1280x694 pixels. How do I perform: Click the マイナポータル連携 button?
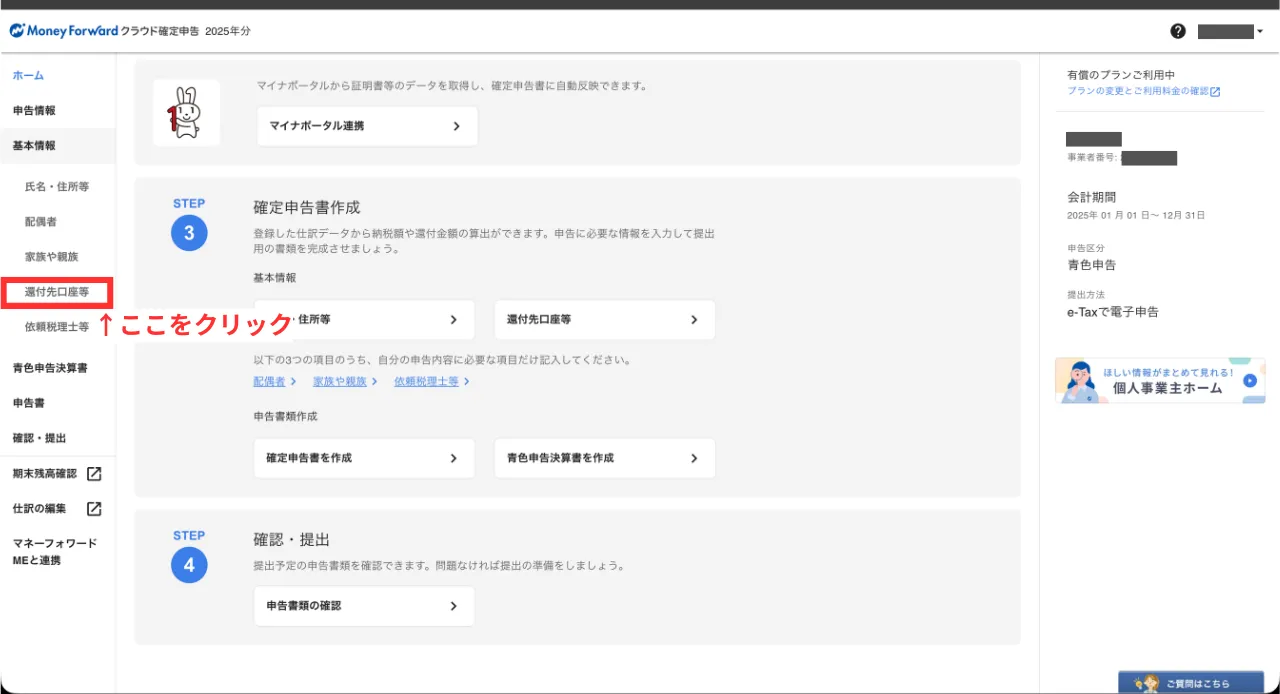(366, 127)
